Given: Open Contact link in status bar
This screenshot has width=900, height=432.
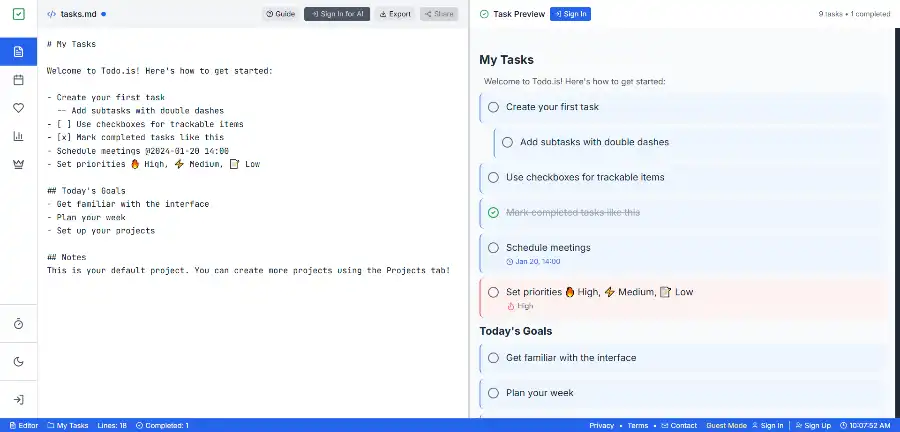Looking at the screenshot, I should [680, 426].
